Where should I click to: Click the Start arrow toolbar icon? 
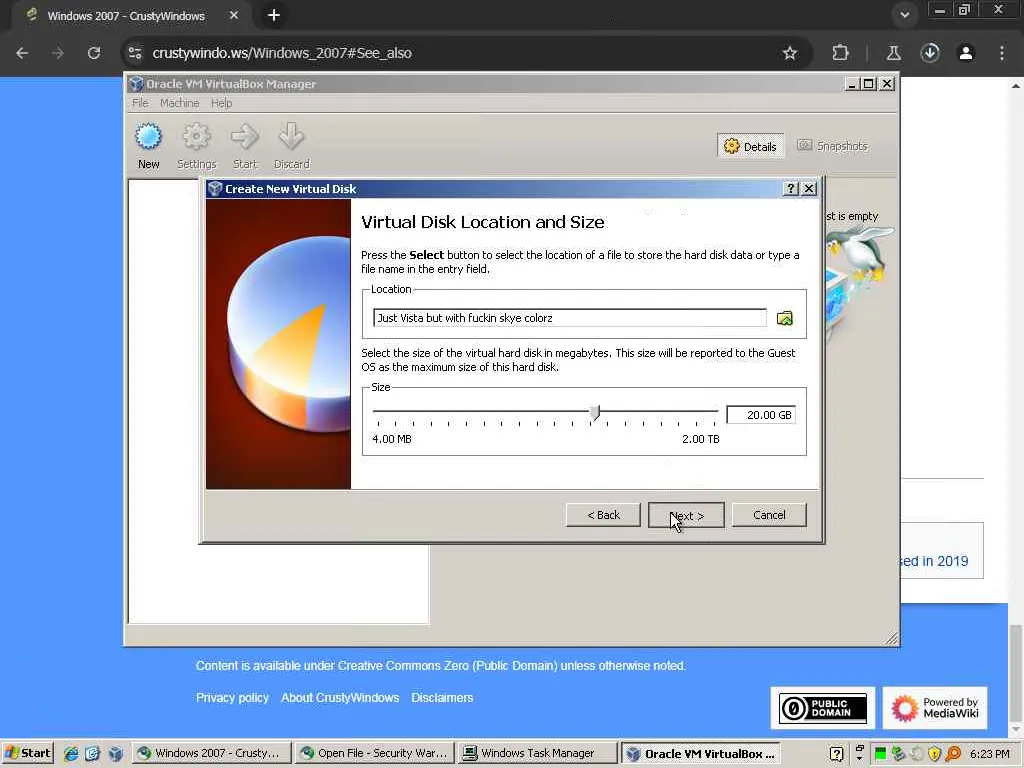[245, 146]
